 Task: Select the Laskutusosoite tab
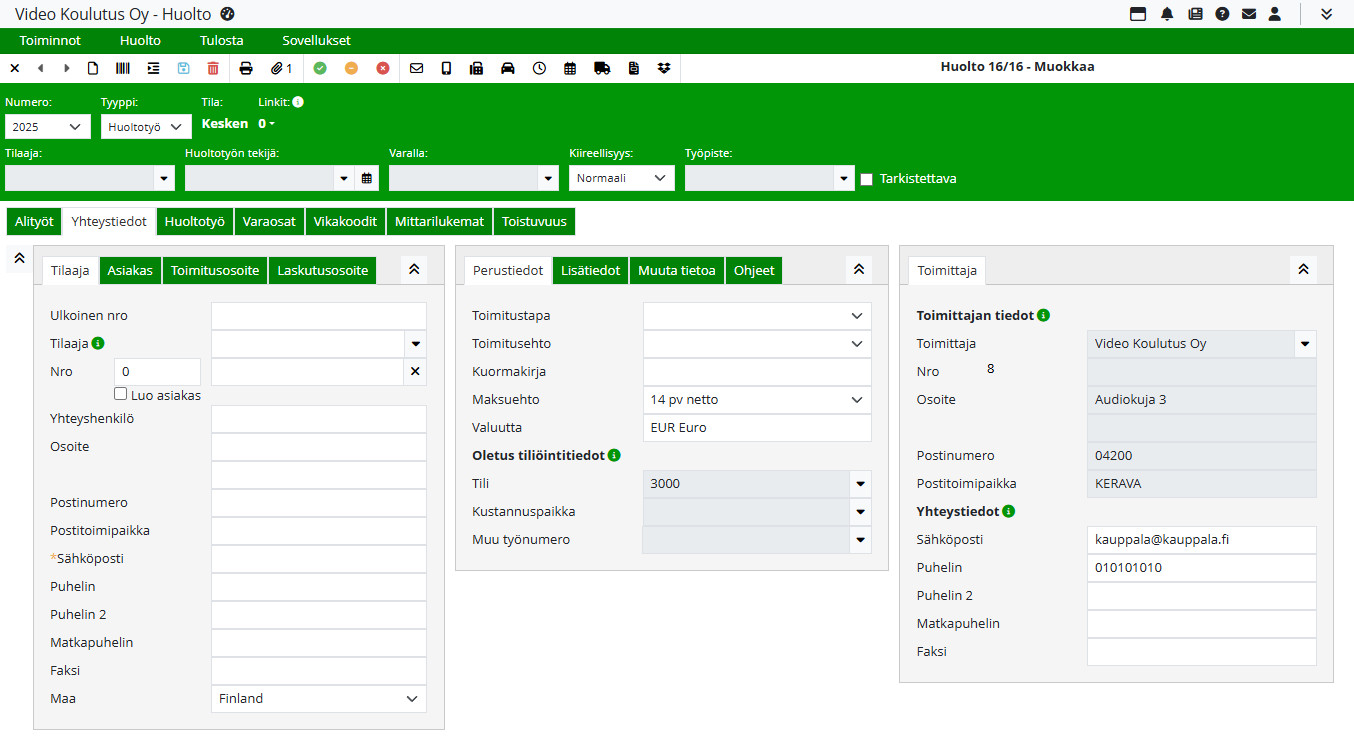(x=323, y=271)
